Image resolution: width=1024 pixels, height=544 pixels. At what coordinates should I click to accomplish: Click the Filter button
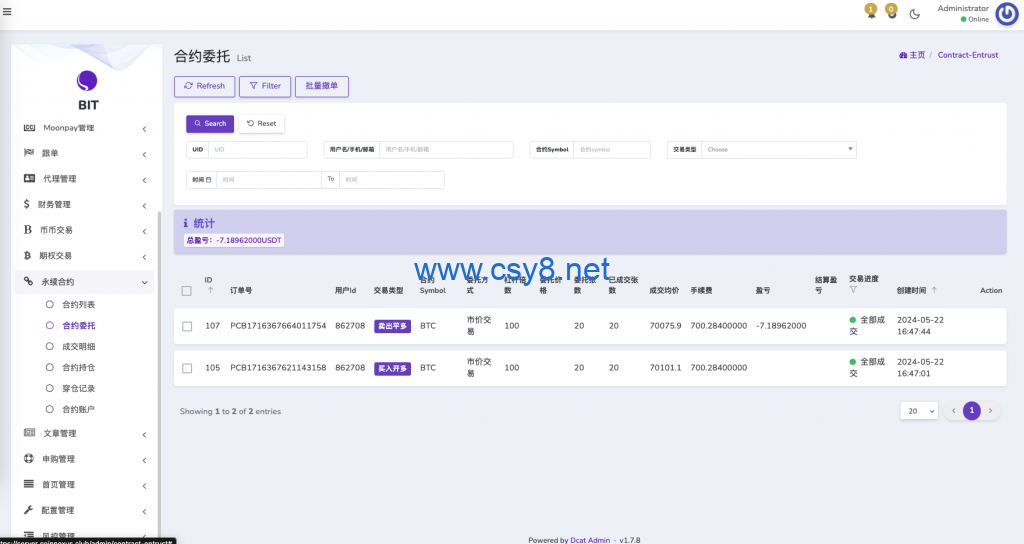[264, 86]
